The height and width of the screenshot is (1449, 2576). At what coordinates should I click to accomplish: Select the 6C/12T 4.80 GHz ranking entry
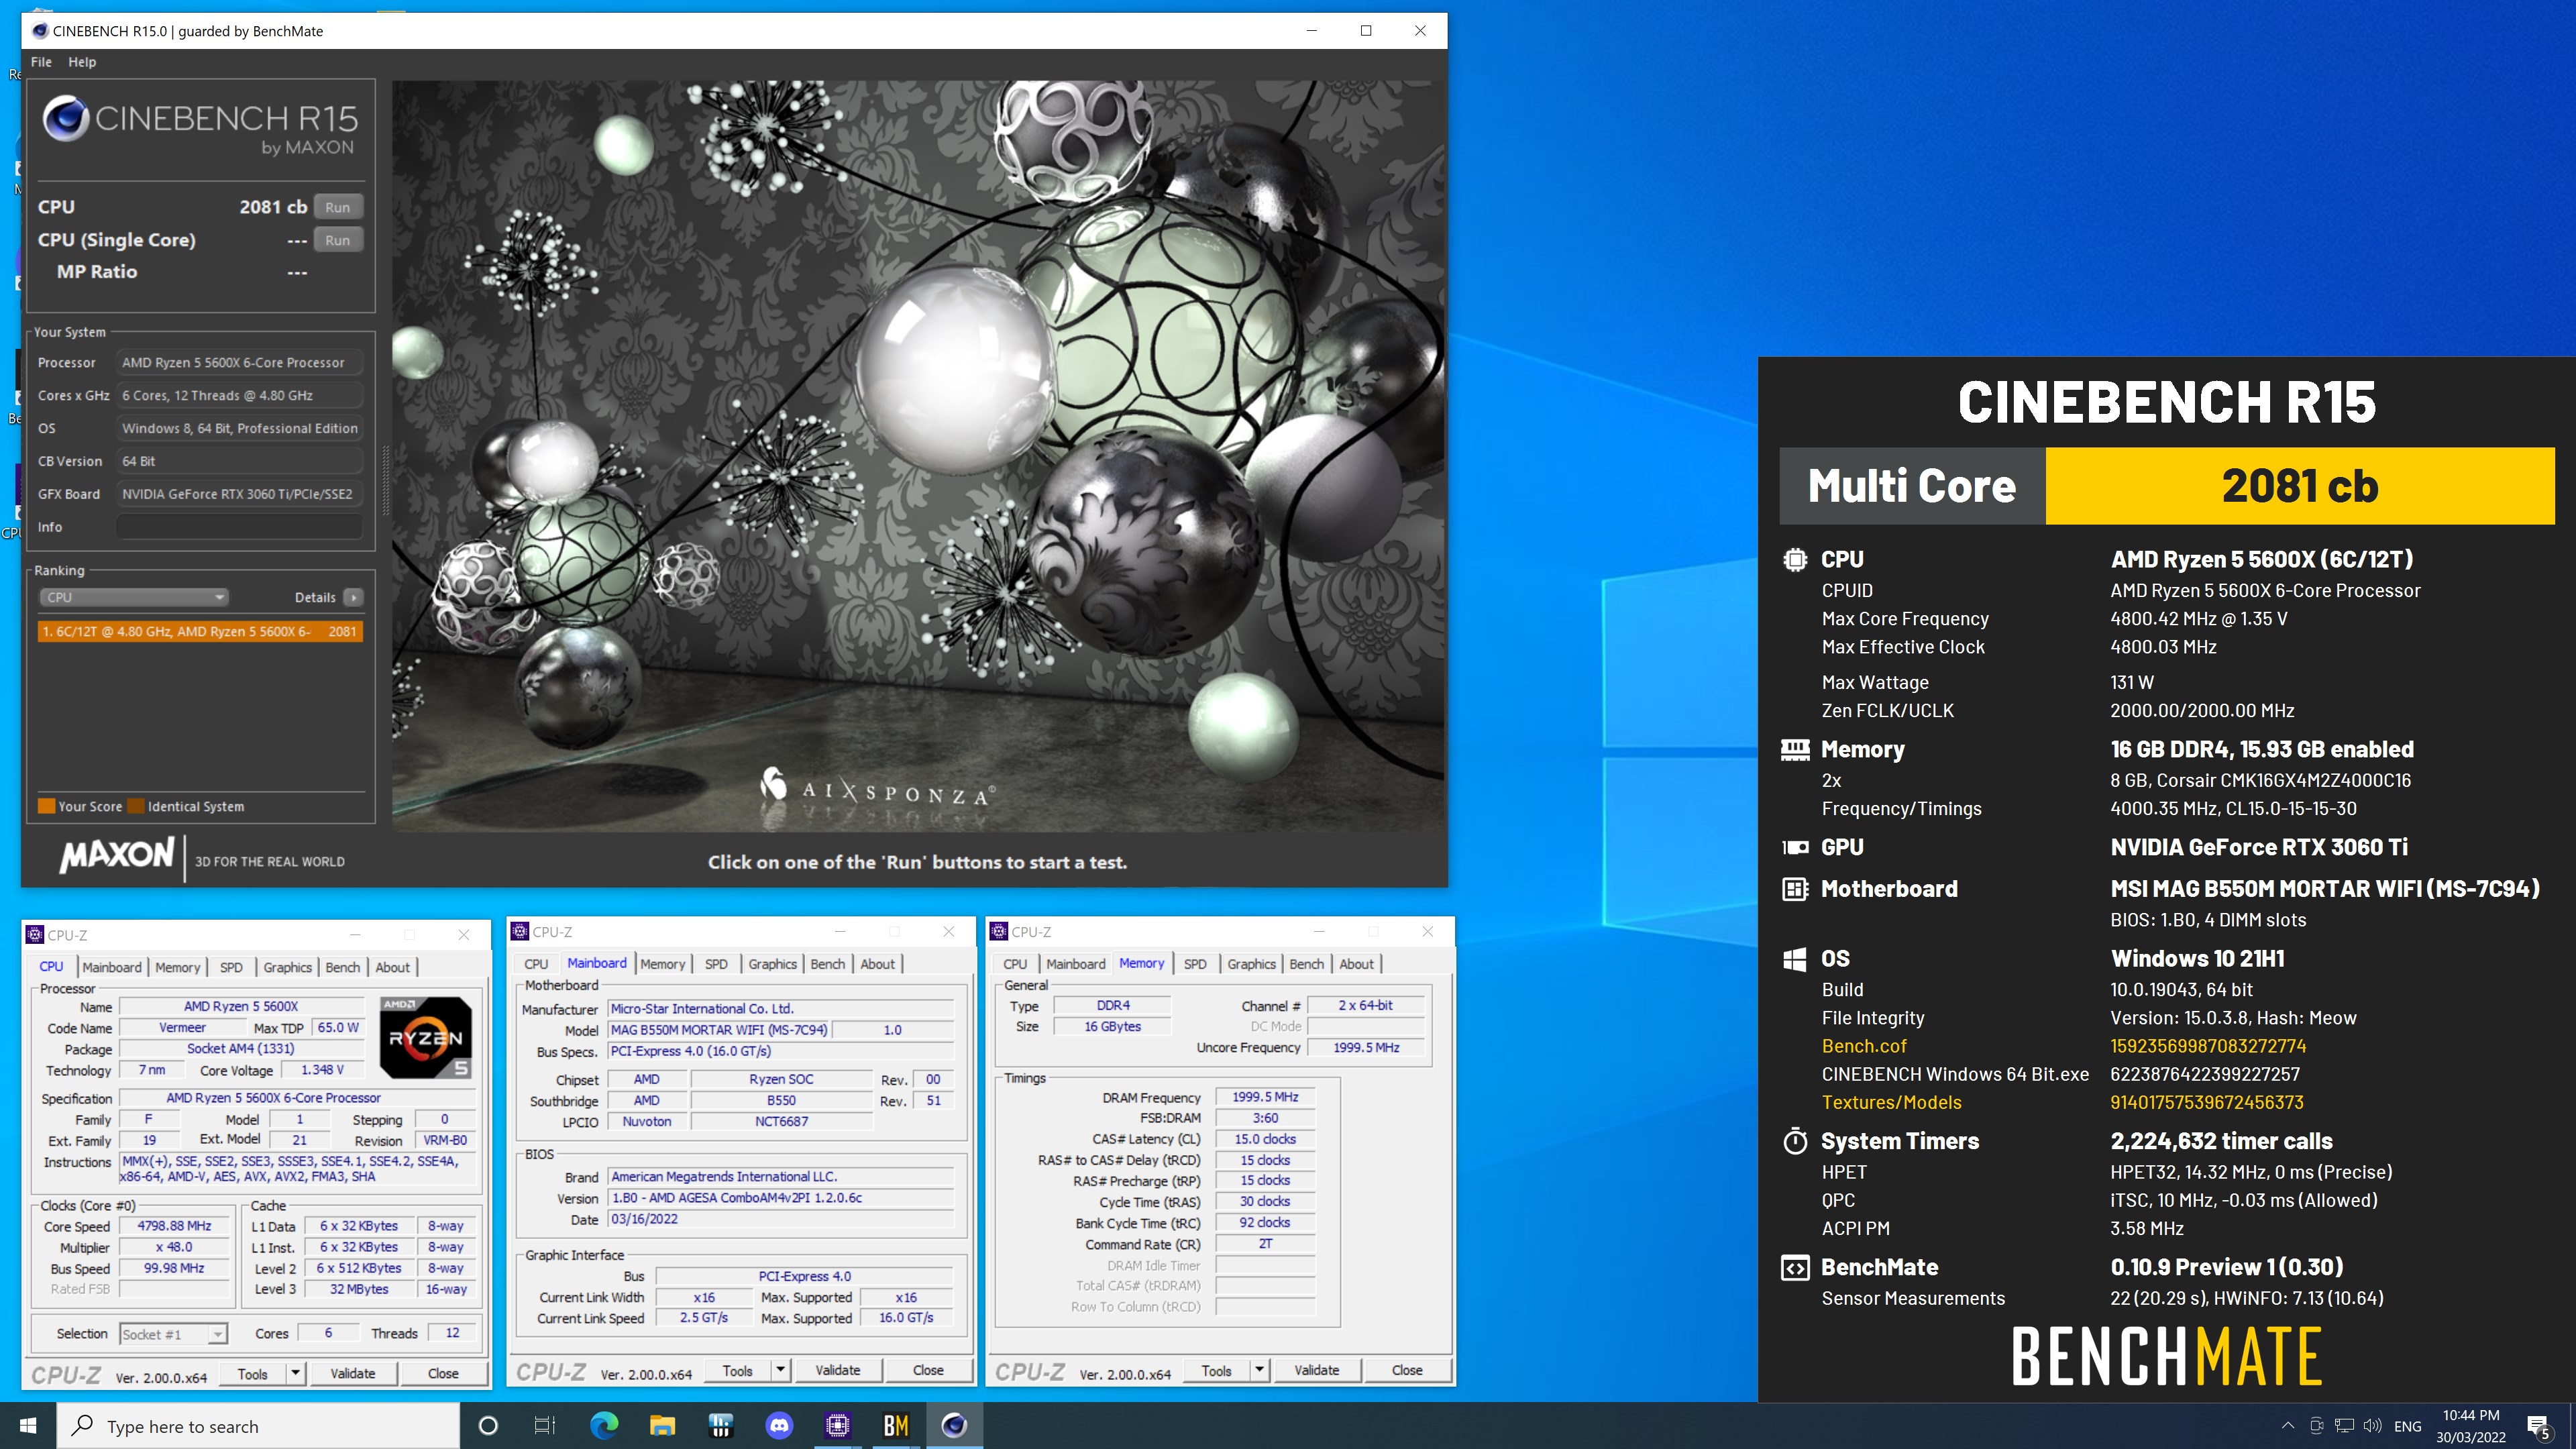point(199,631)
